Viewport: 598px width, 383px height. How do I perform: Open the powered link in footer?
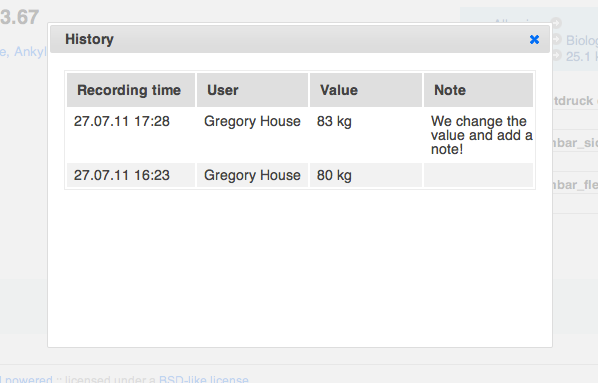[27, 379]
